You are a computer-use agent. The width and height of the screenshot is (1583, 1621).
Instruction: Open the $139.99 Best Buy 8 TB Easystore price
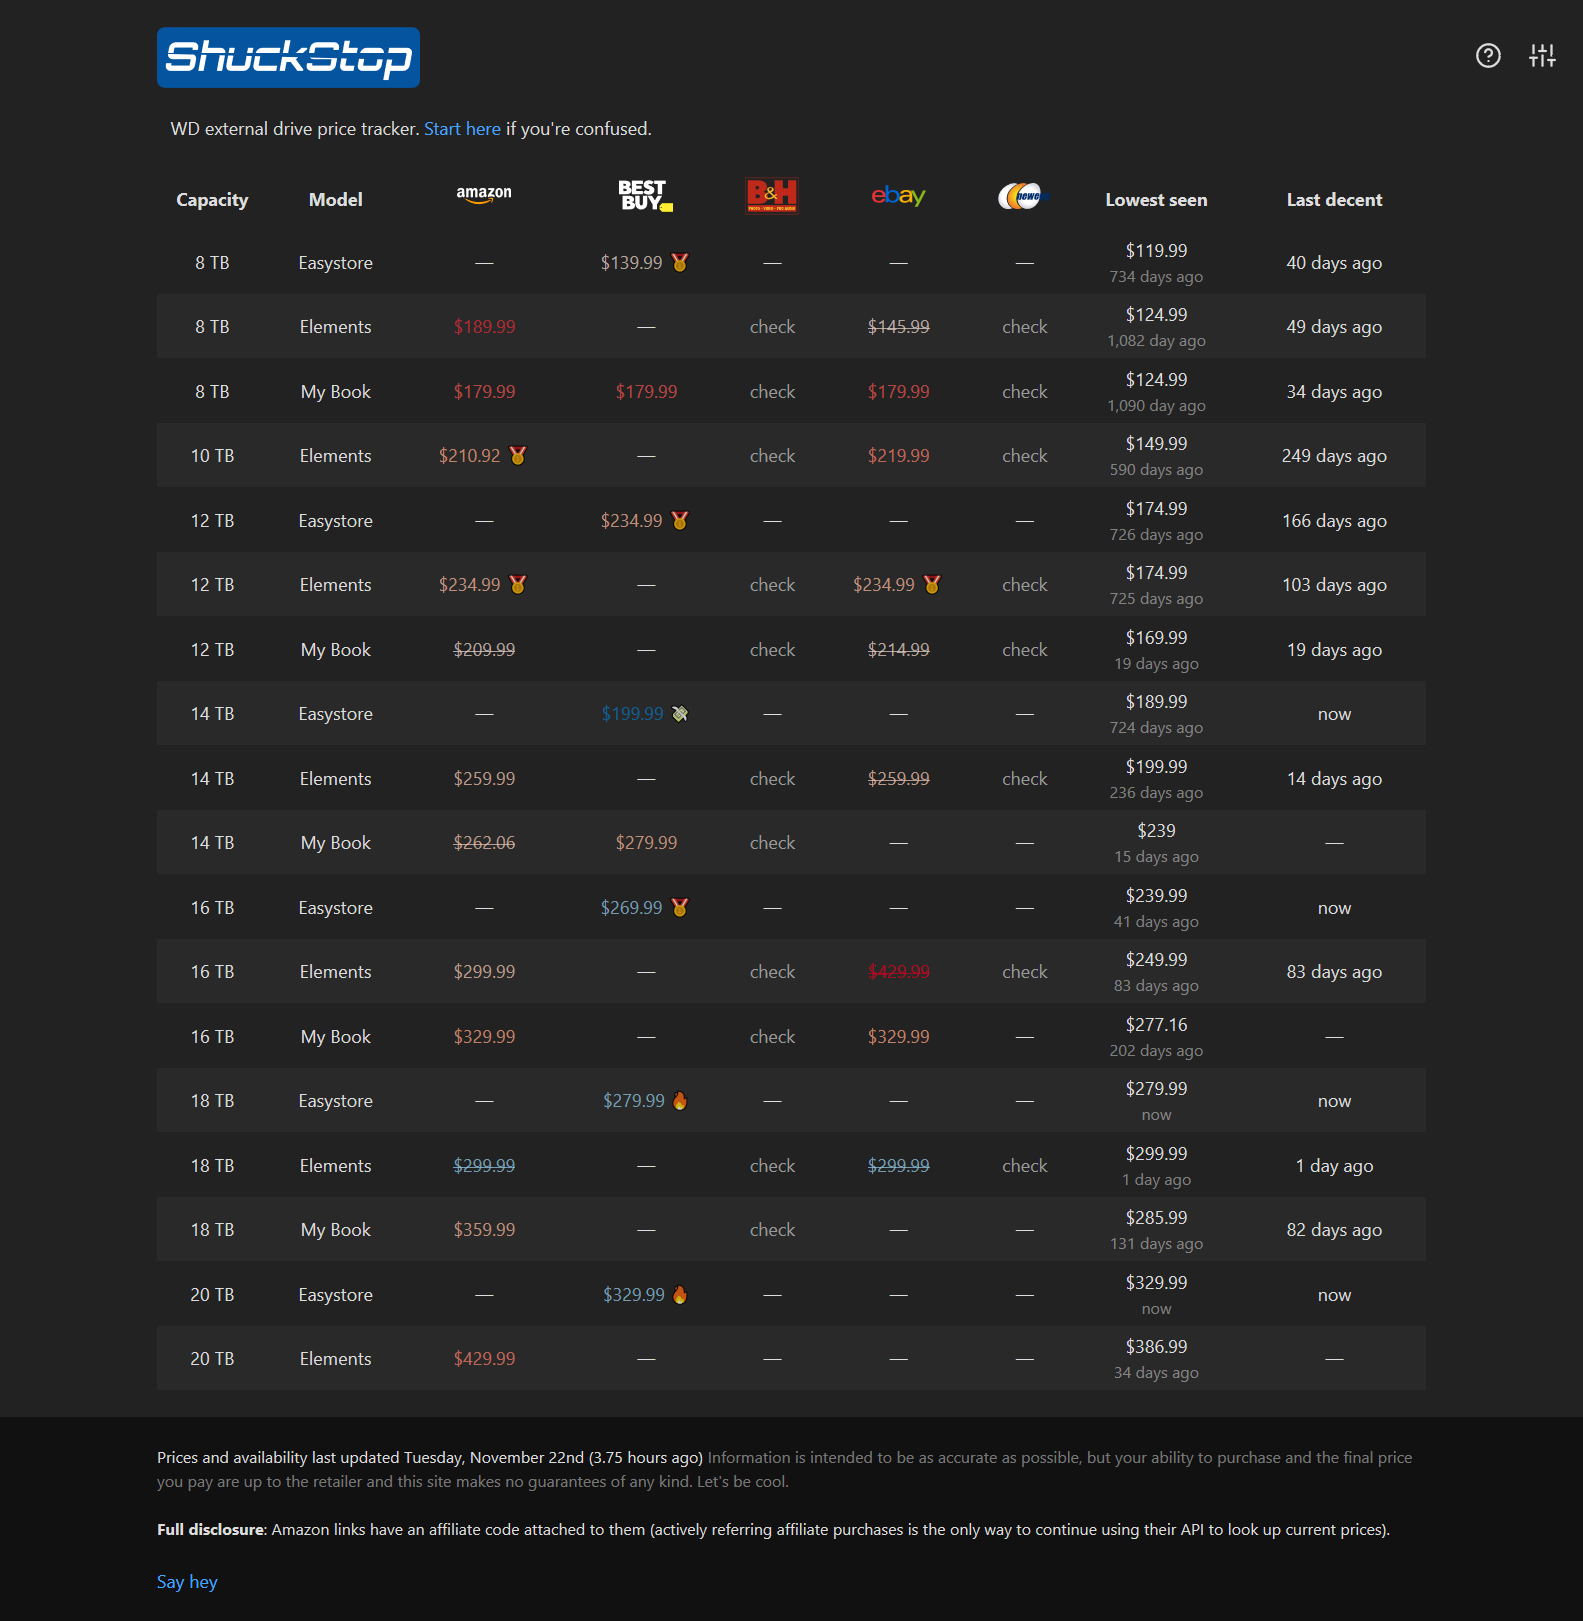631,263
